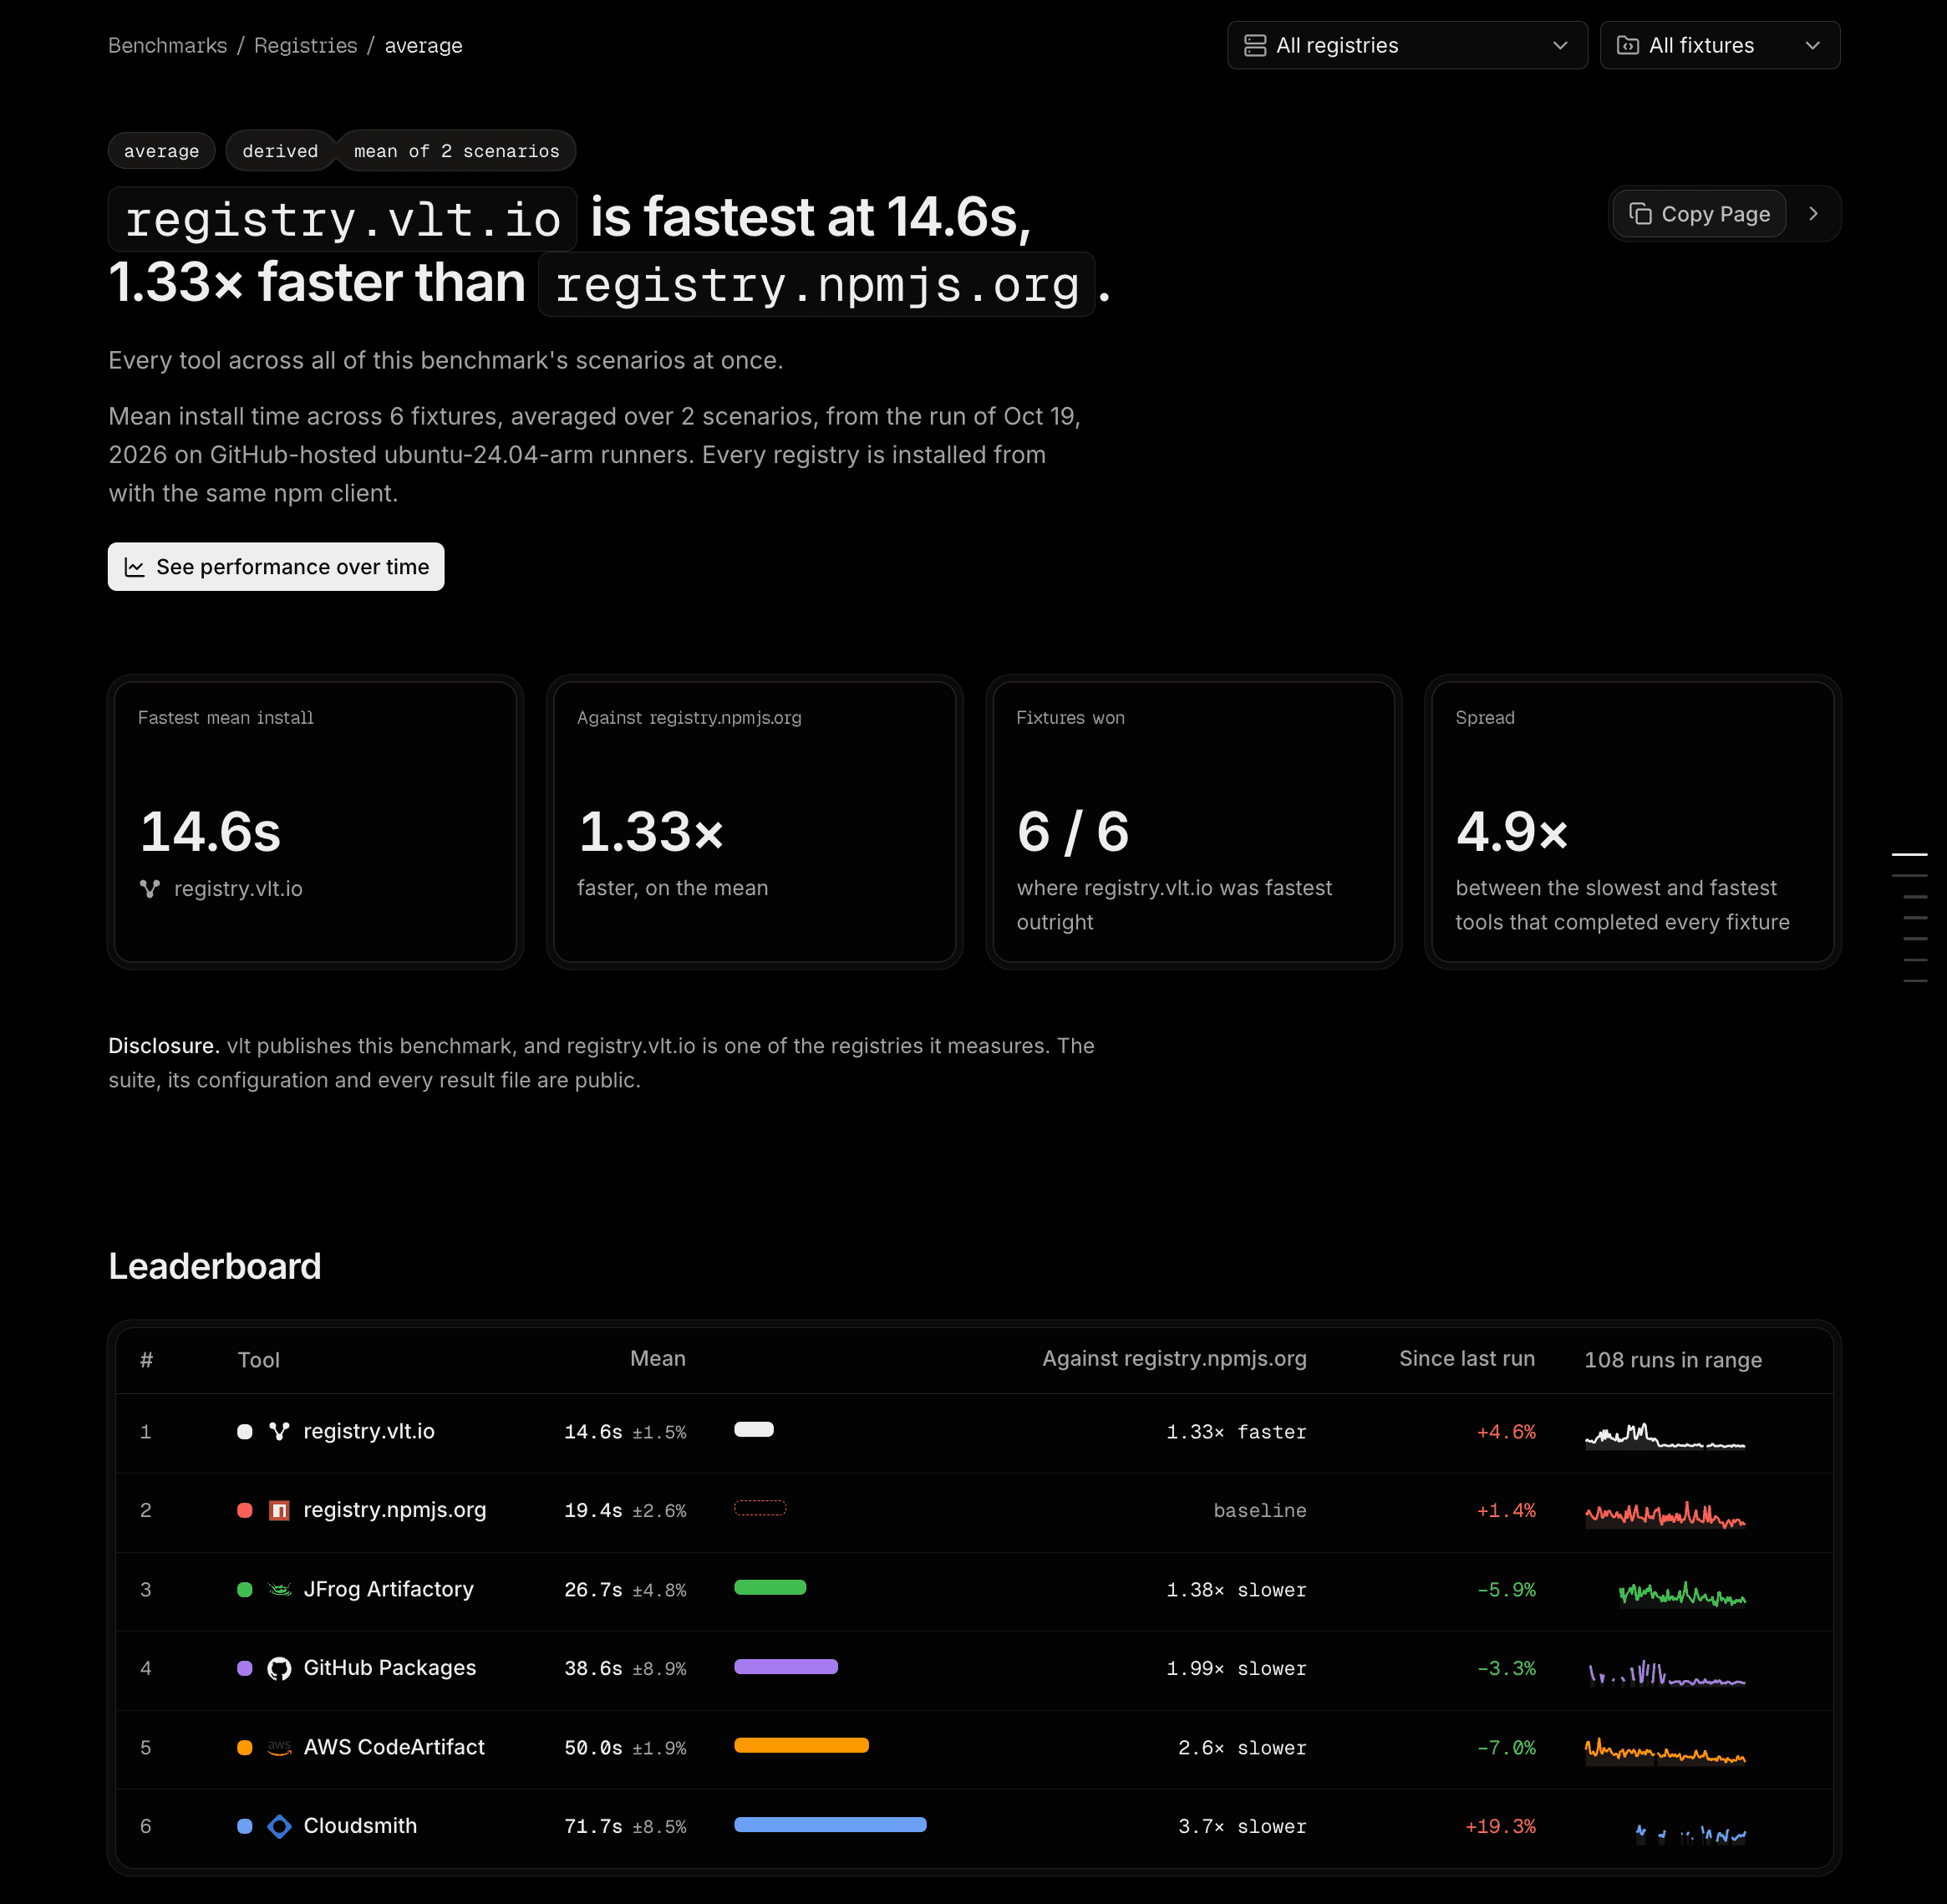Navigate to Registries breadcrumb
The image size is (1947, 1904).
pyautogui.click(x=305, y=45)
